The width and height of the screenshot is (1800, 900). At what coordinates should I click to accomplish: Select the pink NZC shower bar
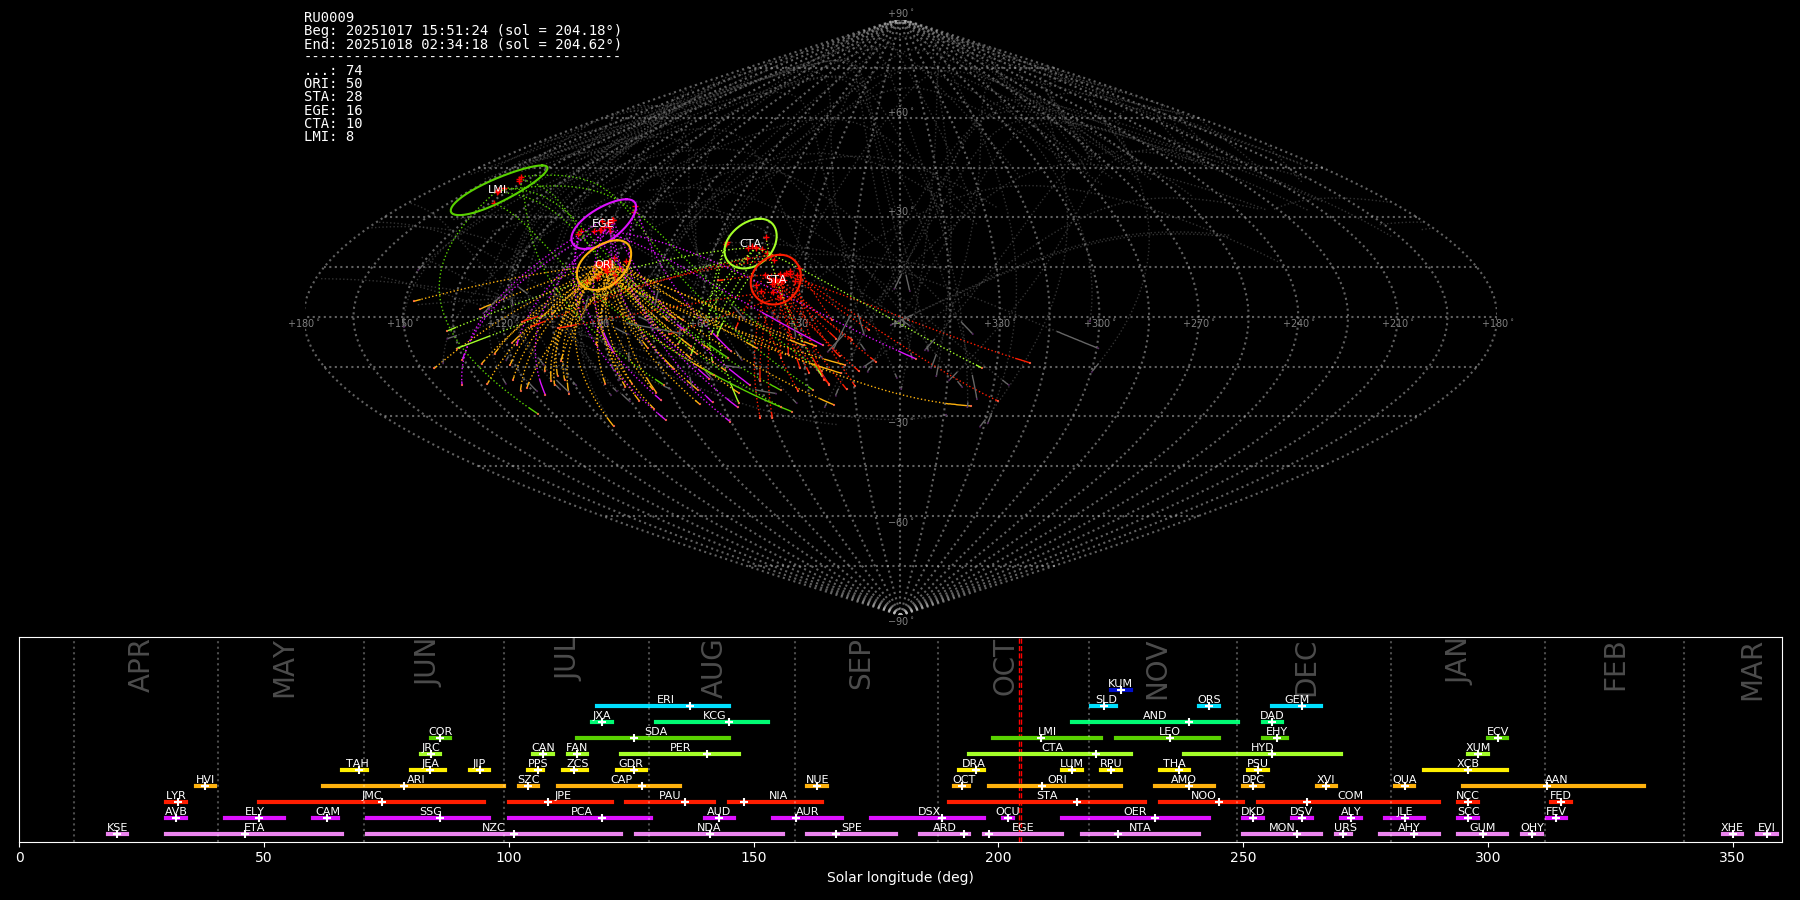(494, 834)
